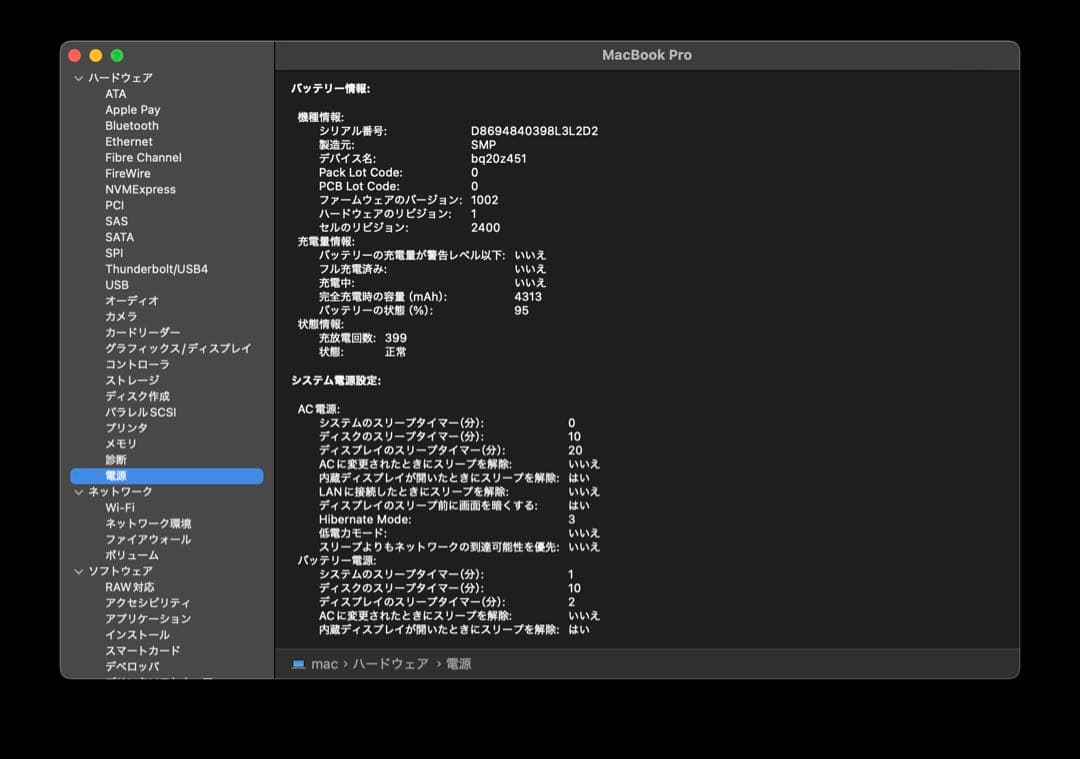Open the Apple Pay section

pos(132,109)
